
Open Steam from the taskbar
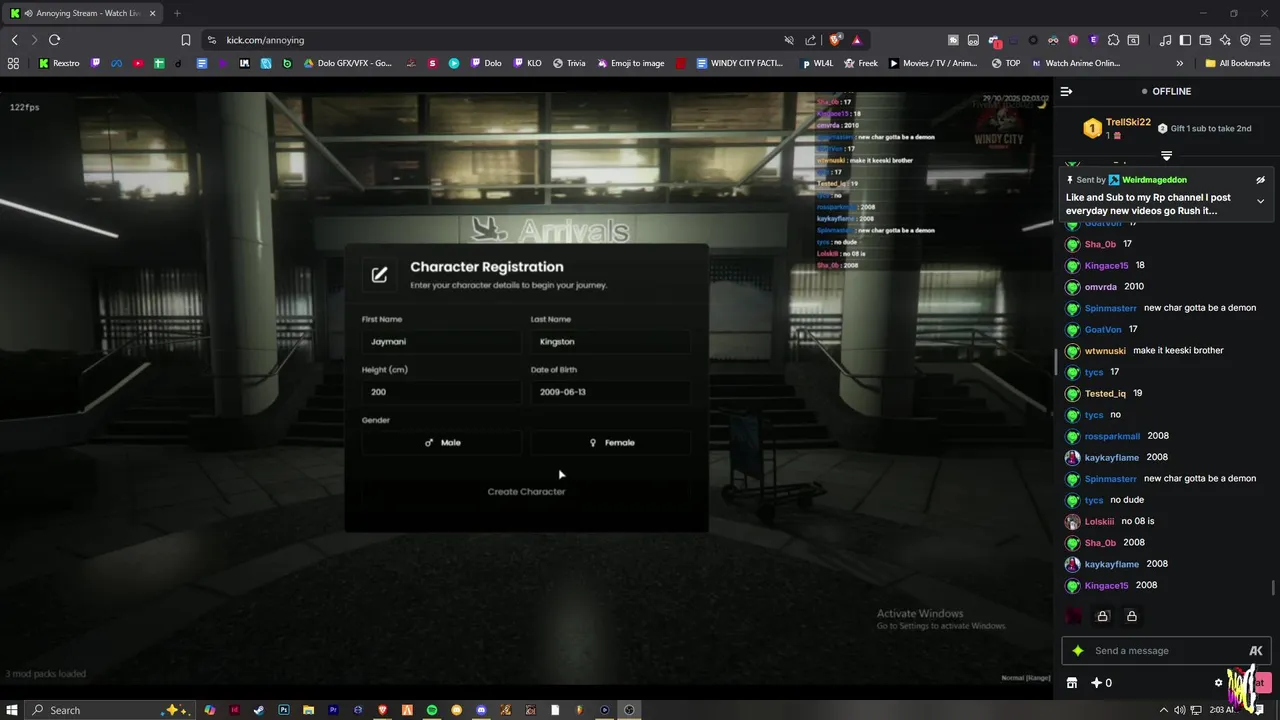(259, 710)
